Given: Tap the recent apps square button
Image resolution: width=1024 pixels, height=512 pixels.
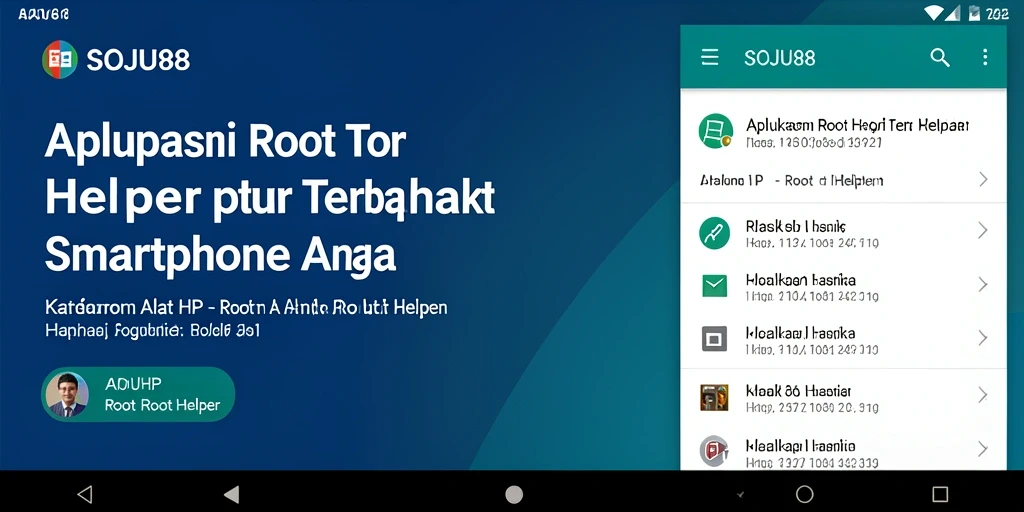Looking at the screenshot, I should [940, 494].
